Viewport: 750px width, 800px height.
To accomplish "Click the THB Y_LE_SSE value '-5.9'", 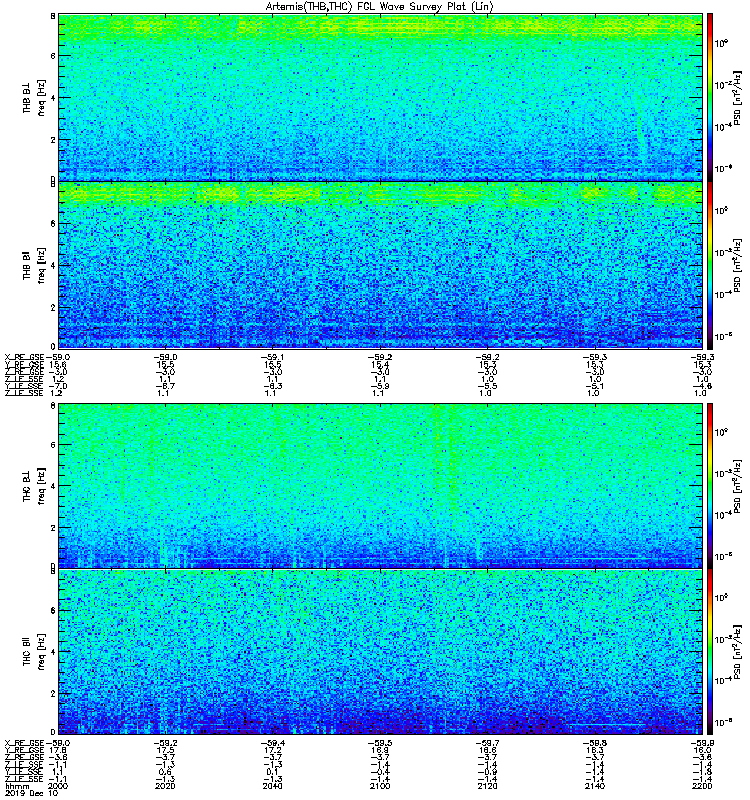I will [x=380, y=386].
